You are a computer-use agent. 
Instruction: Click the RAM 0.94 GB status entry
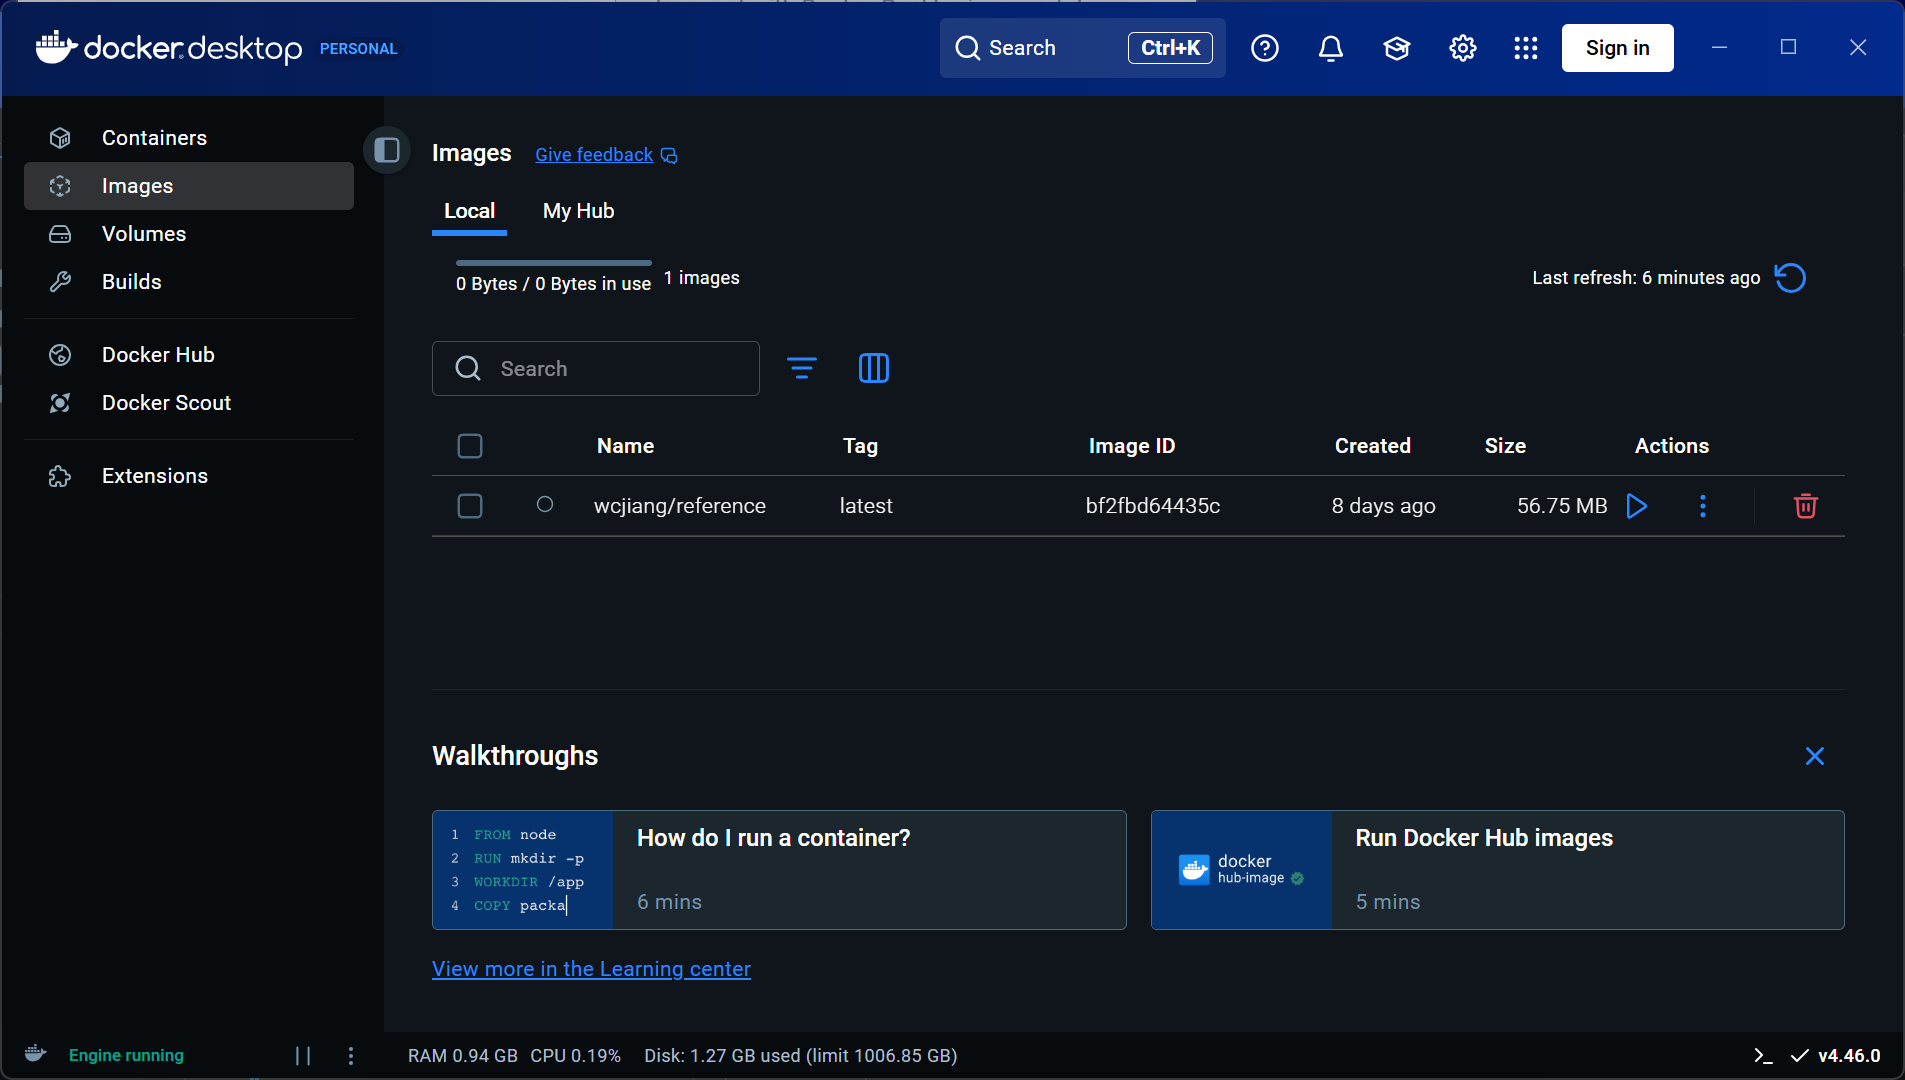463,1056
